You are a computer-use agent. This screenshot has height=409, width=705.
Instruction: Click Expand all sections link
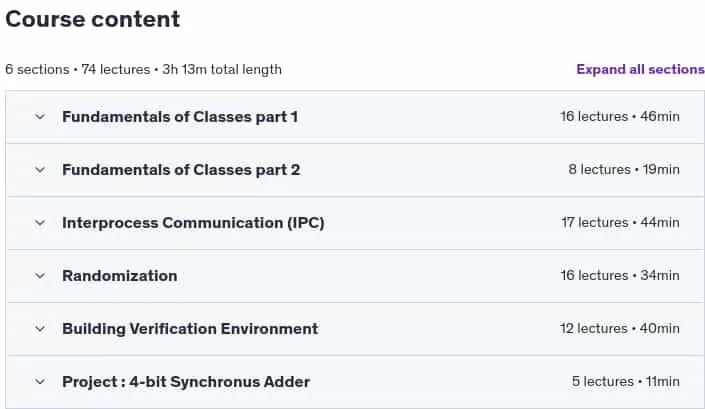[640, 69]
